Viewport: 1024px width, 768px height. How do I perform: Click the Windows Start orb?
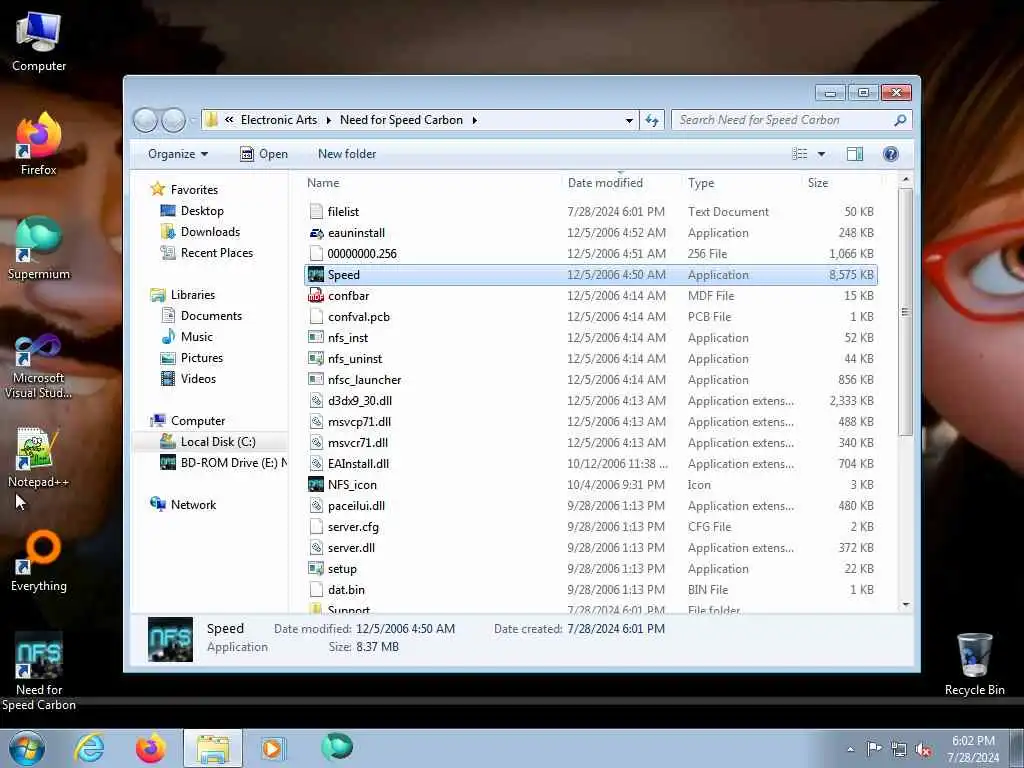point(27,748)
